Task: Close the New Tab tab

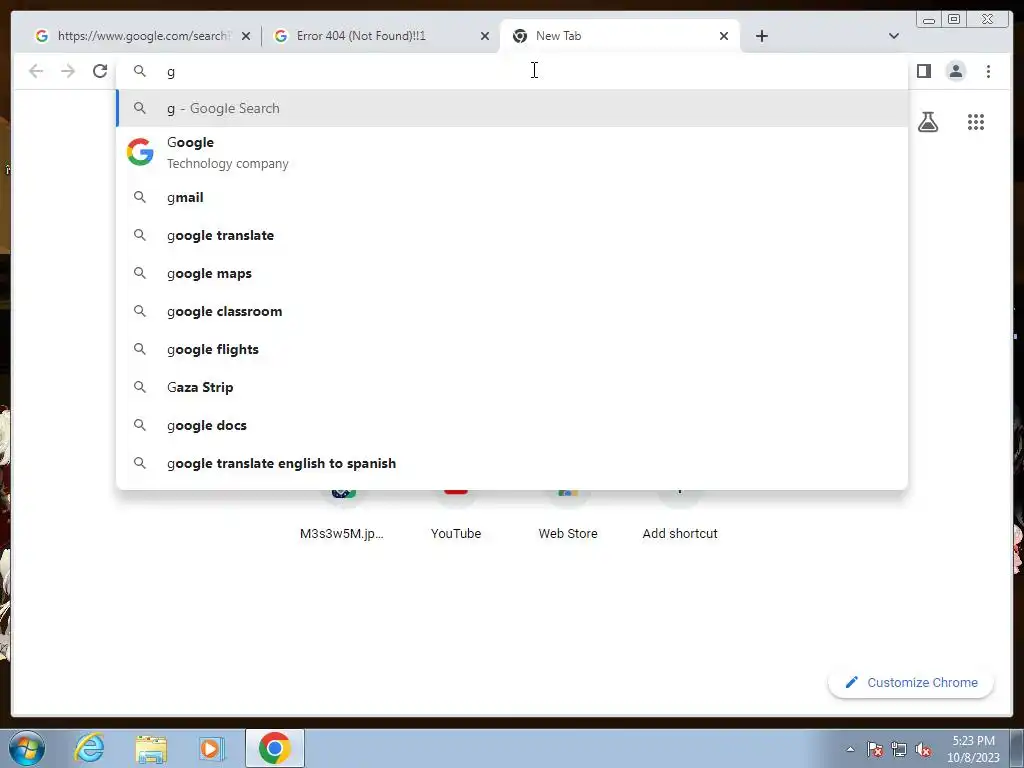Action: coord(724,36)
